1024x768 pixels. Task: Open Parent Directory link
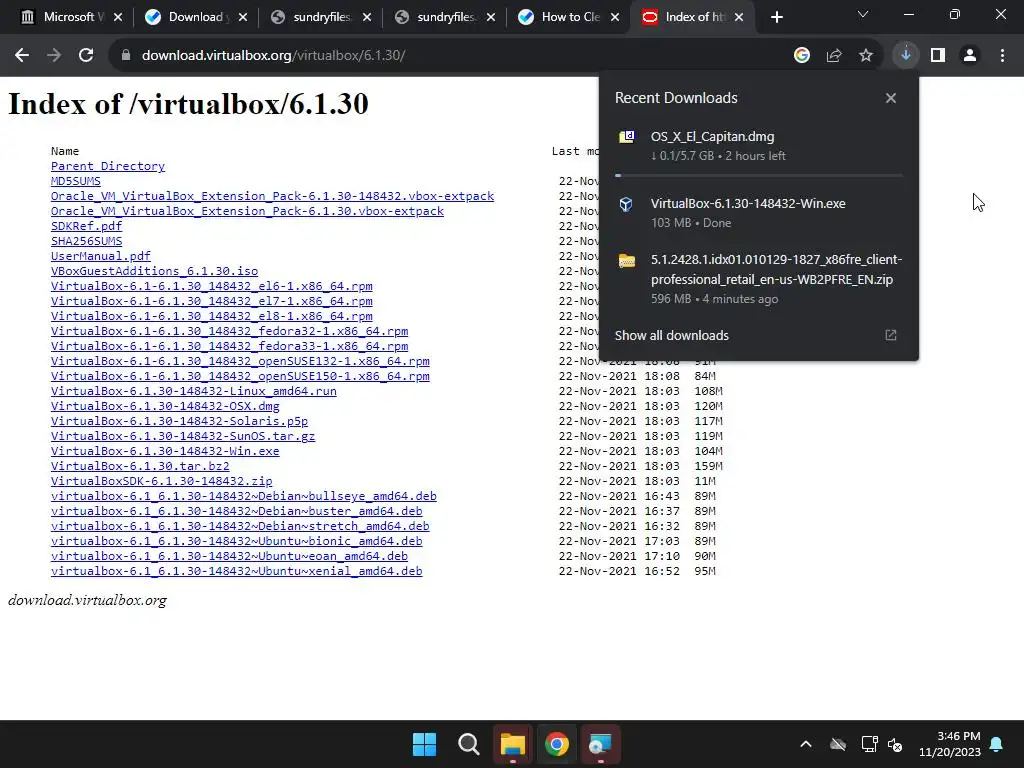[108, 166]
